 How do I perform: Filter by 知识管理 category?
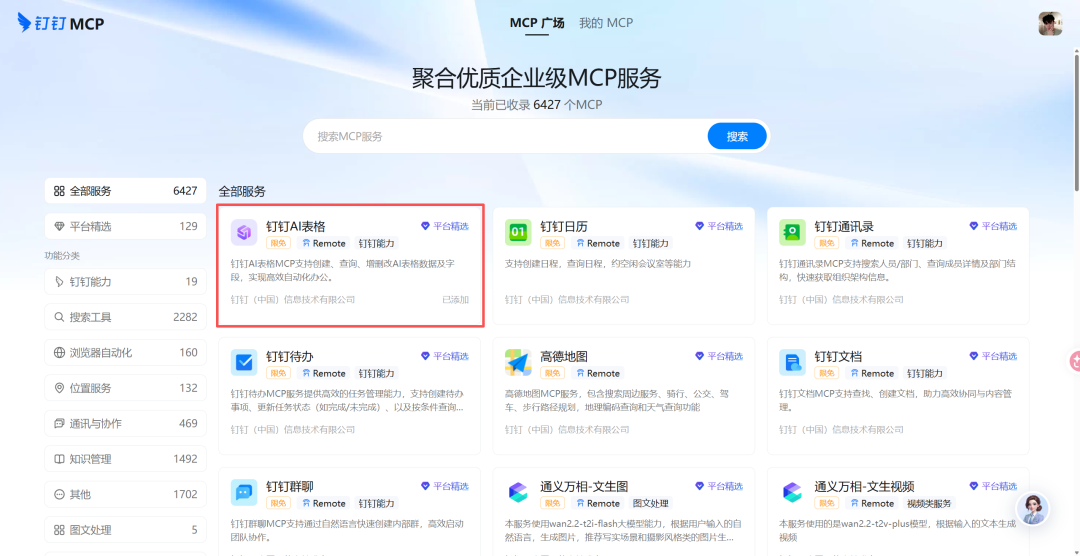(125, 459)
